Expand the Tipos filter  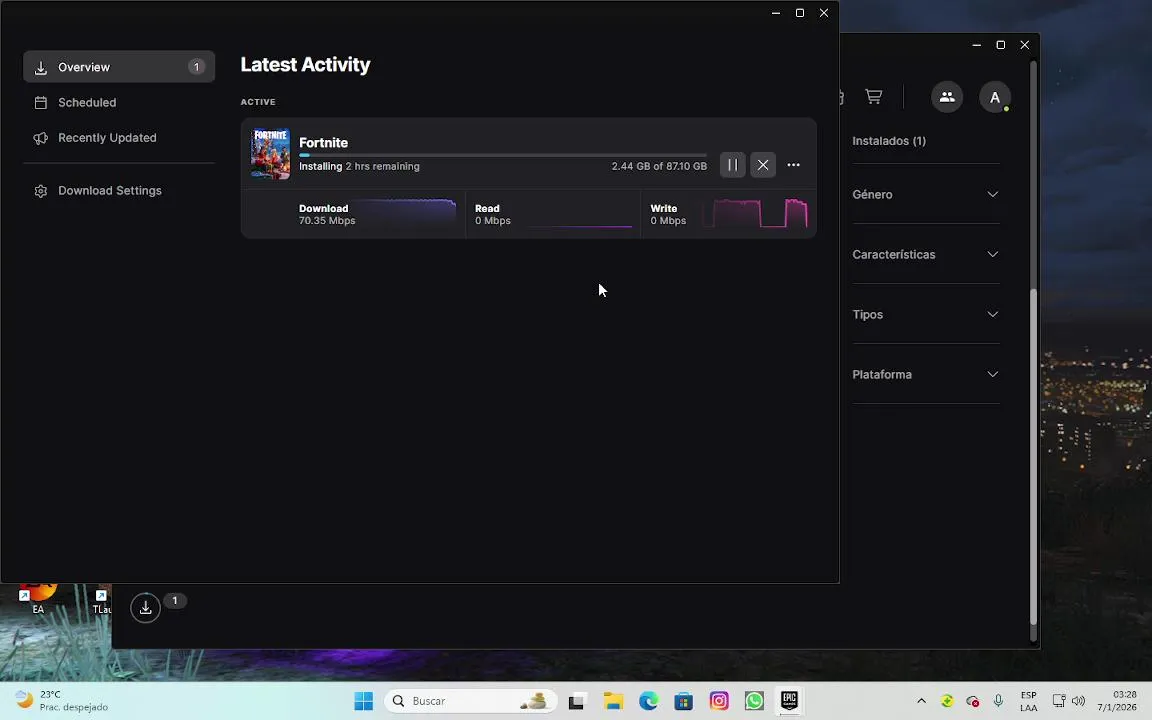pyautogui.click(x=926, y=314)
